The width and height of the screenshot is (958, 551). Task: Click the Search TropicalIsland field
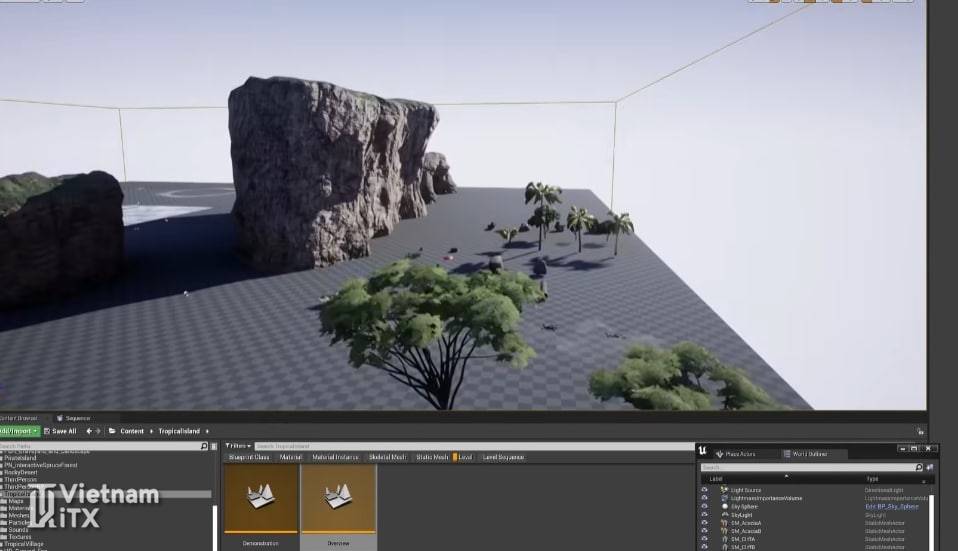point(474,447)
